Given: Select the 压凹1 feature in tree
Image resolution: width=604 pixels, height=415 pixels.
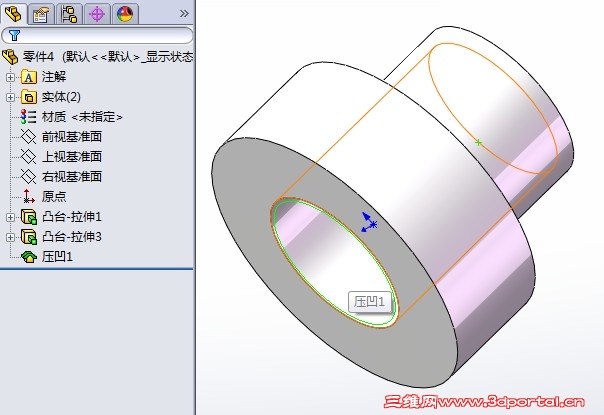Looking at the screenshot, I should tap(57, 257).
